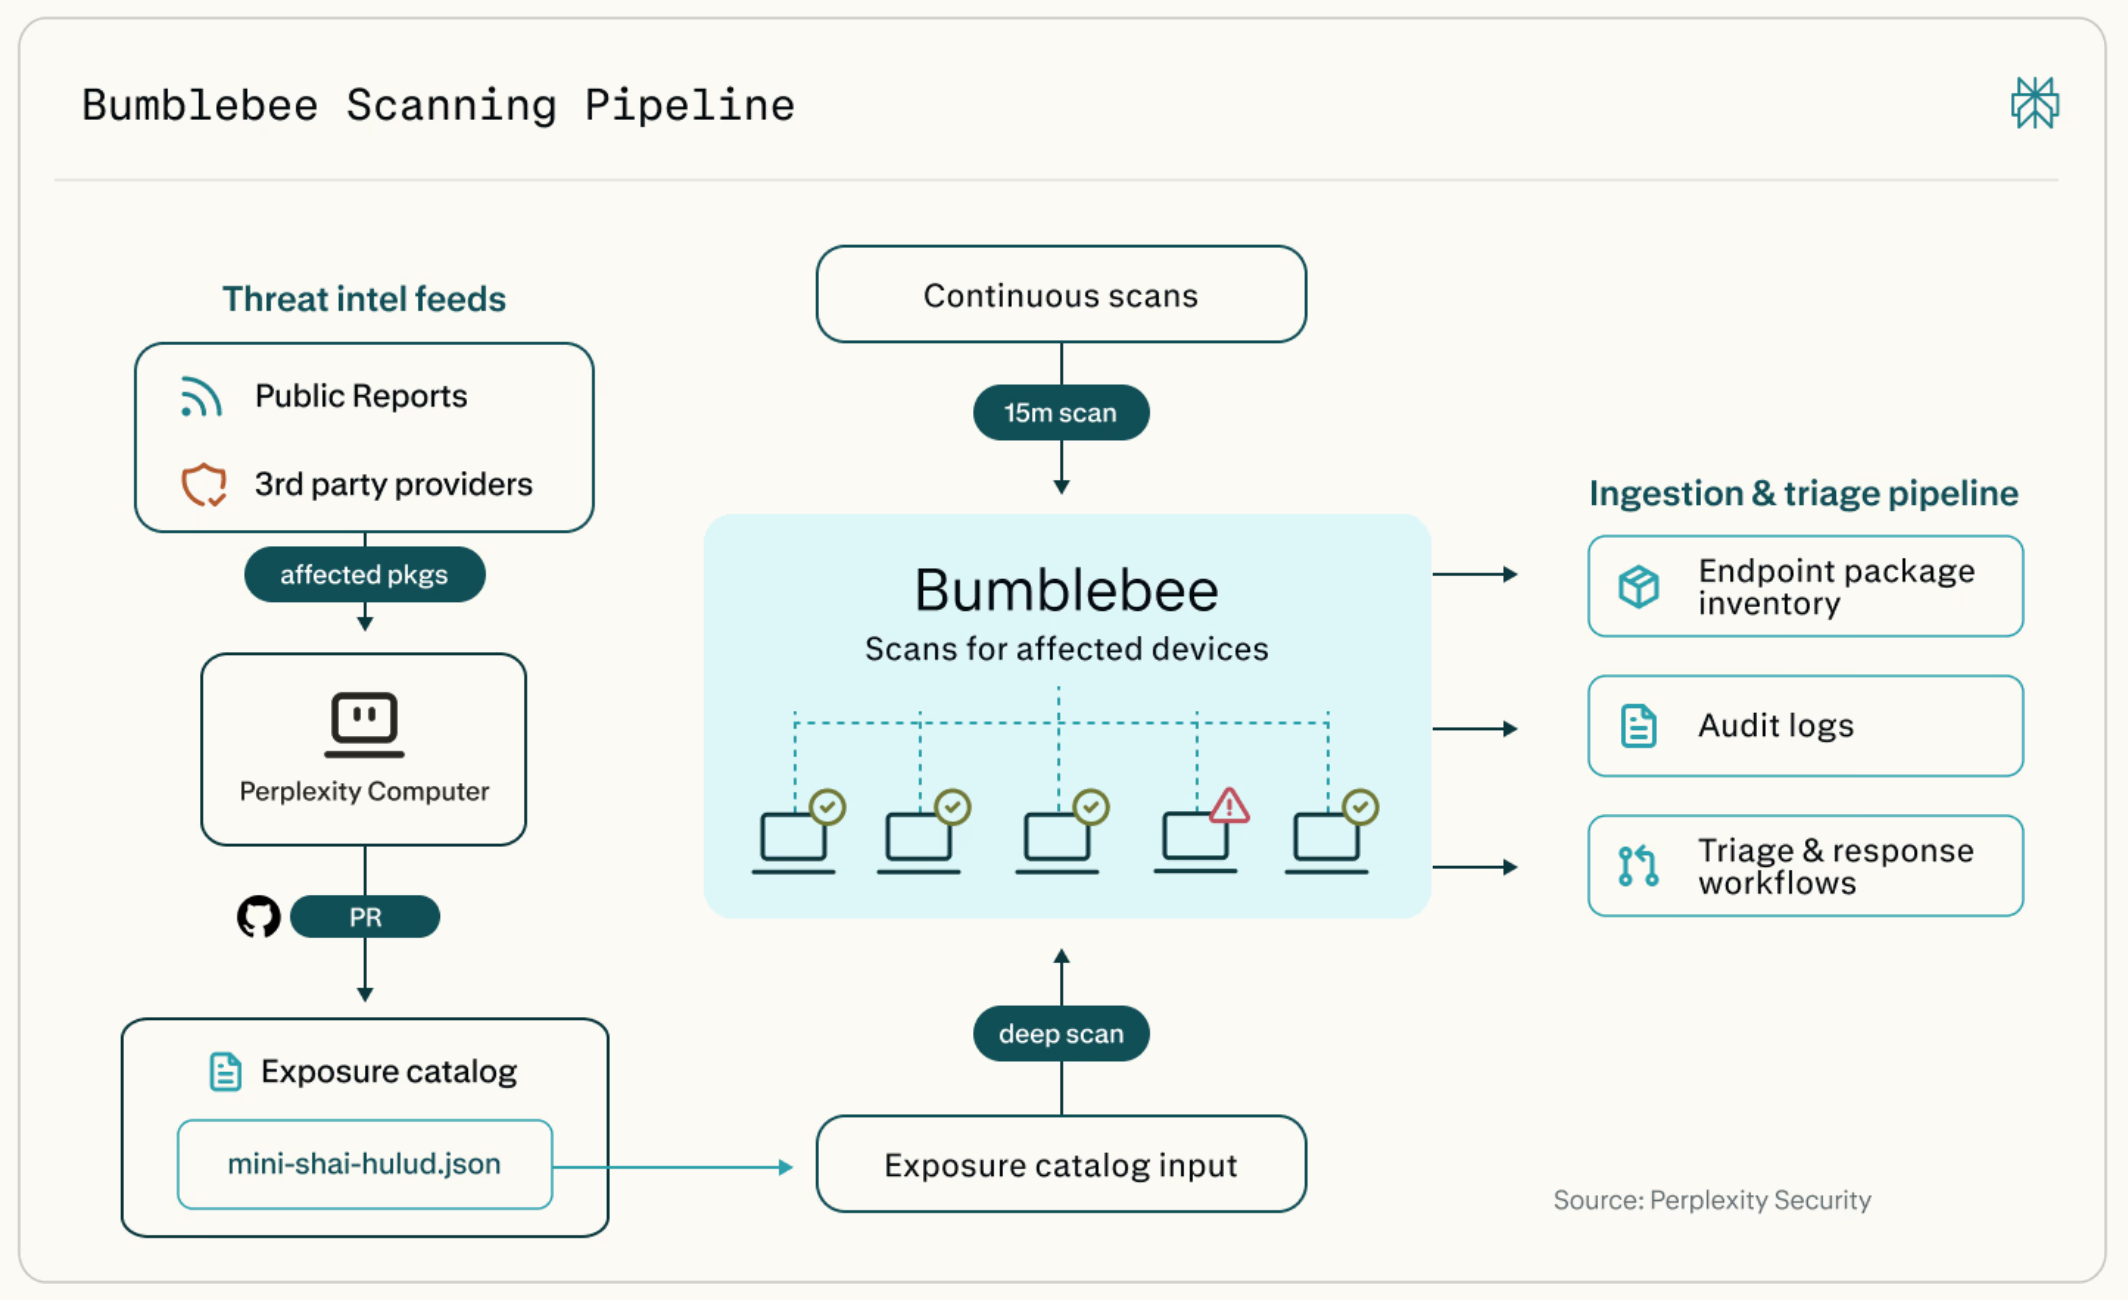Click the Bumblebee Scanning Pipeline title
The width and height of the screenshot is (2128, 1300).
438,106
